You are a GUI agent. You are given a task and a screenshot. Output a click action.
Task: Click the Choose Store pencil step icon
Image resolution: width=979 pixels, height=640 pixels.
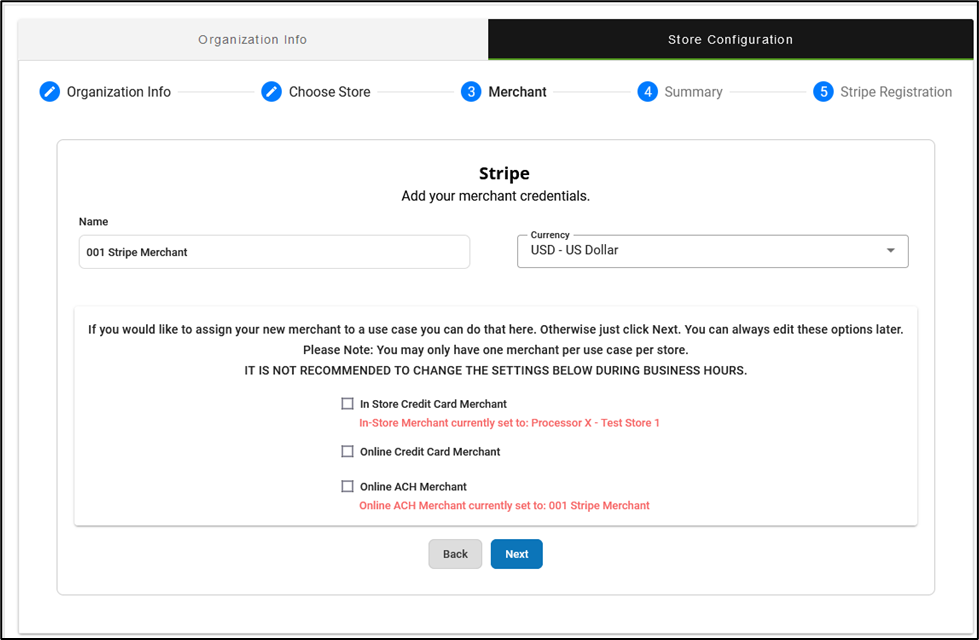(x=272, y=92)
